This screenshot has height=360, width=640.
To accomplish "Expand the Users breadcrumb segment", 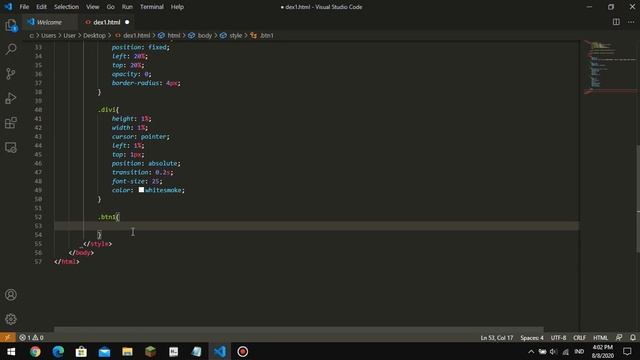I will (49, 36).
